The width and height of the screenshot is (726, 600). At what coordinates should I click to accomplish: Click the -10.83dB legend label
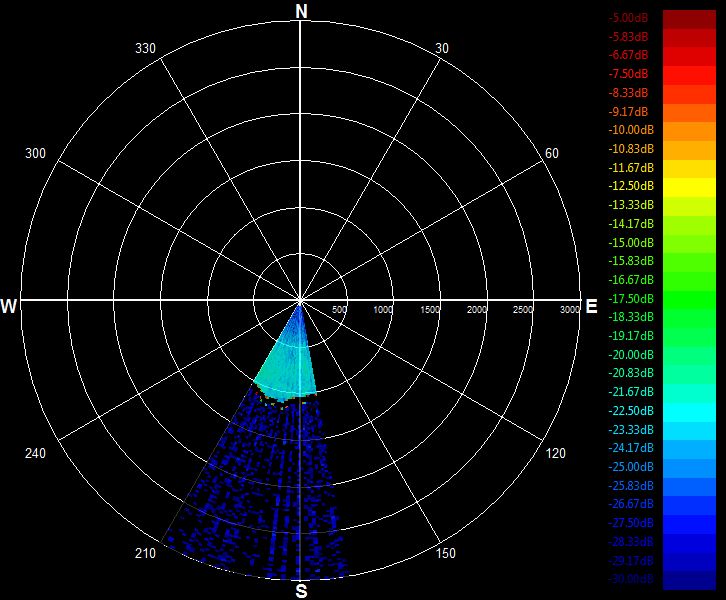[x=631, y=149]
